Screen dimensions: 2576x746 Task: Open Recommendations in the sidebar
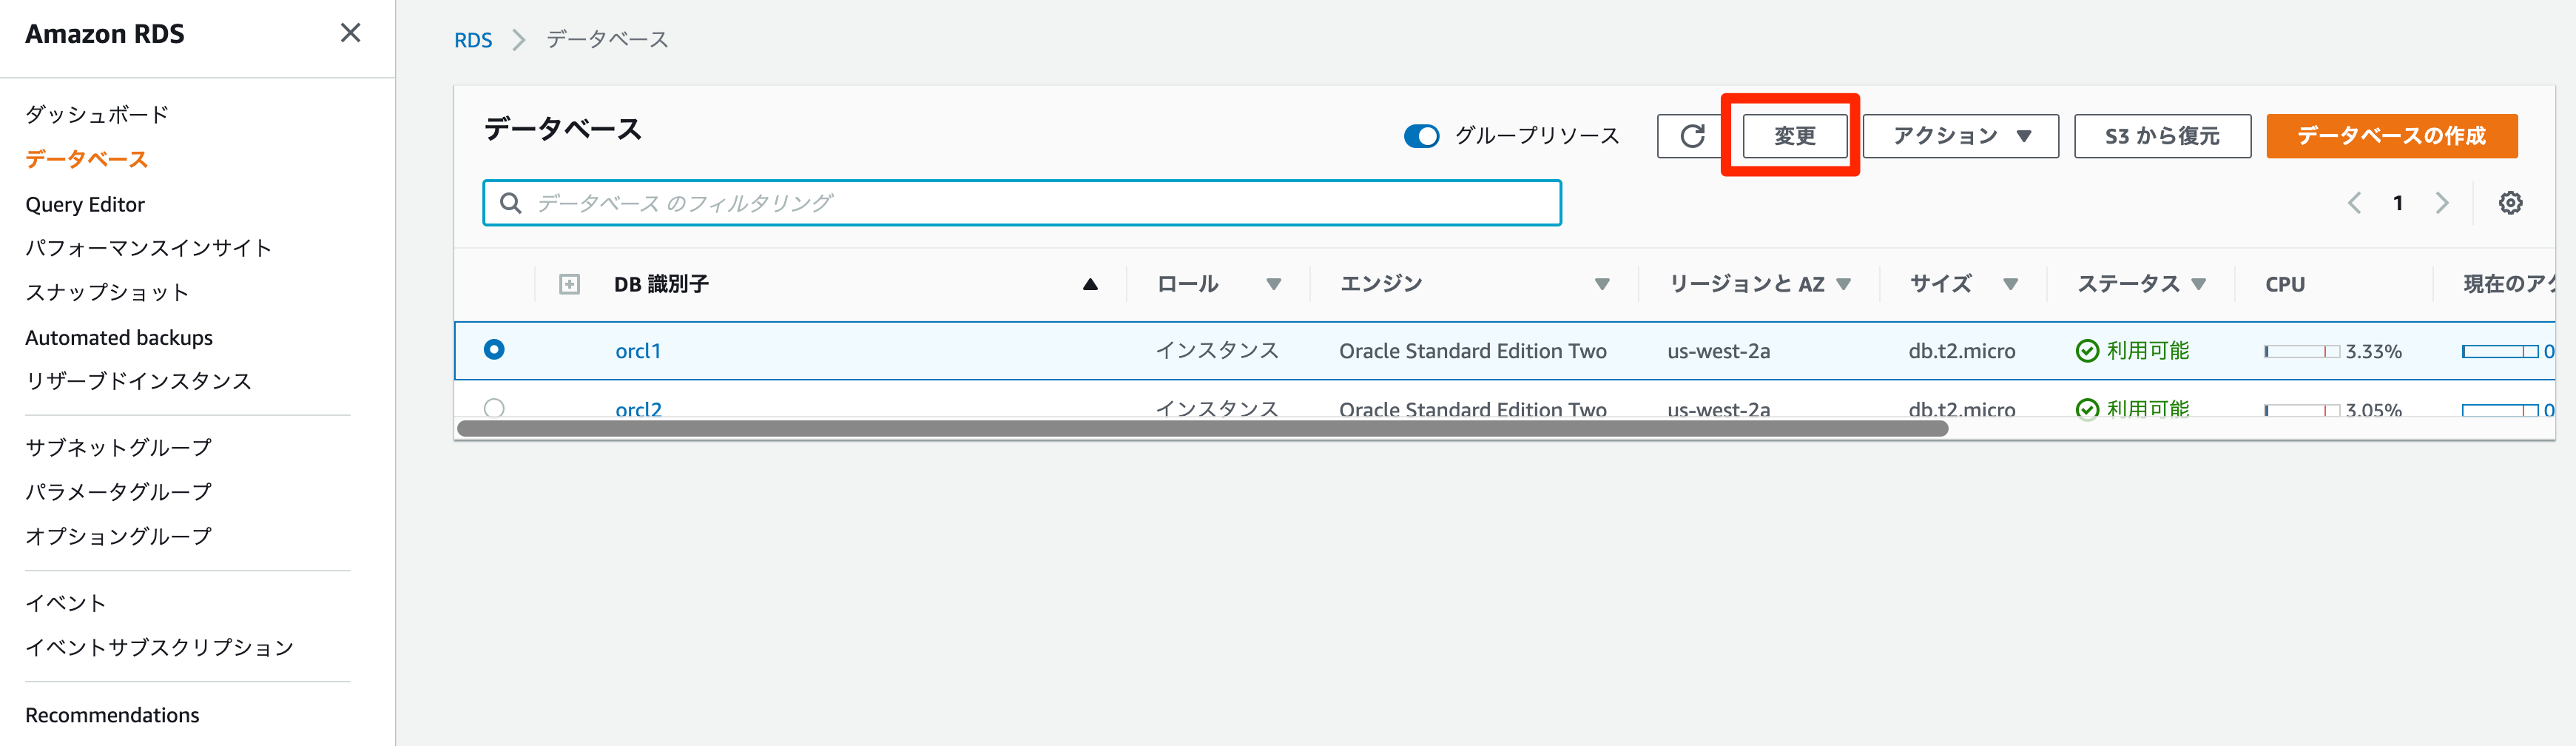click(112, 715)
